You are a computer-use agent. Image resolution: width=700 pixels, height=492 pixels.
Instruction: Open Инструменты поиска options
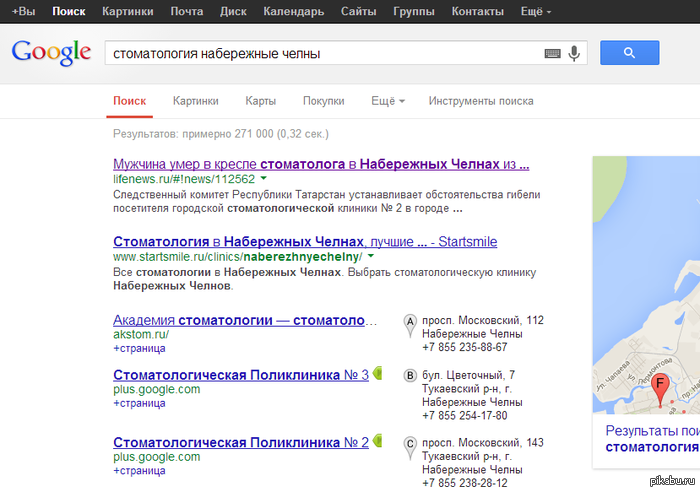pyautogui.click(x=481, y=101)
